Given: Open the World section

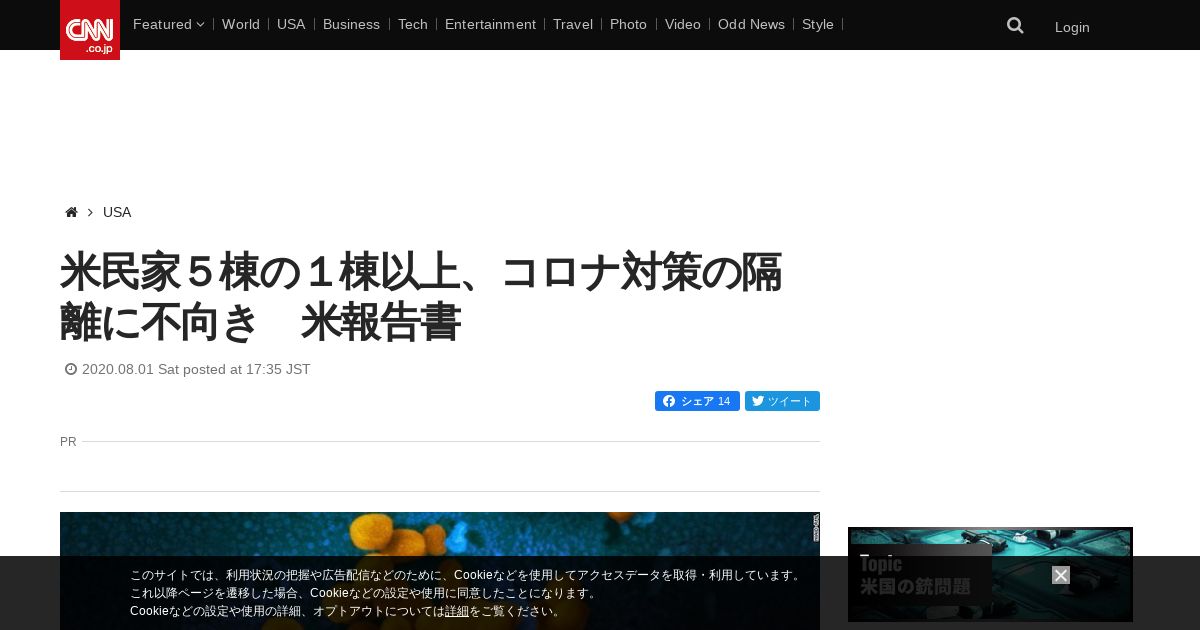Looking at the screenshot, I should click(x=241, y=24).
